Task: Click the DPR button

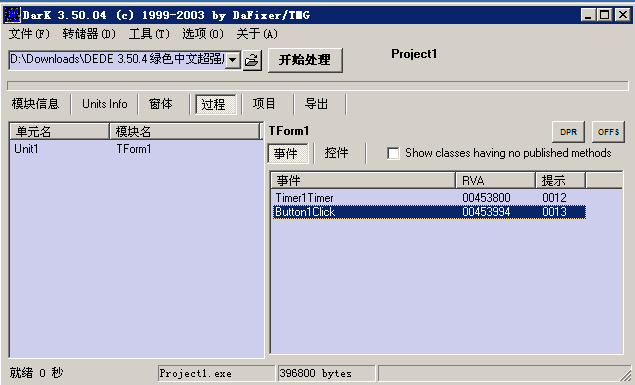Action: (569, 132)
